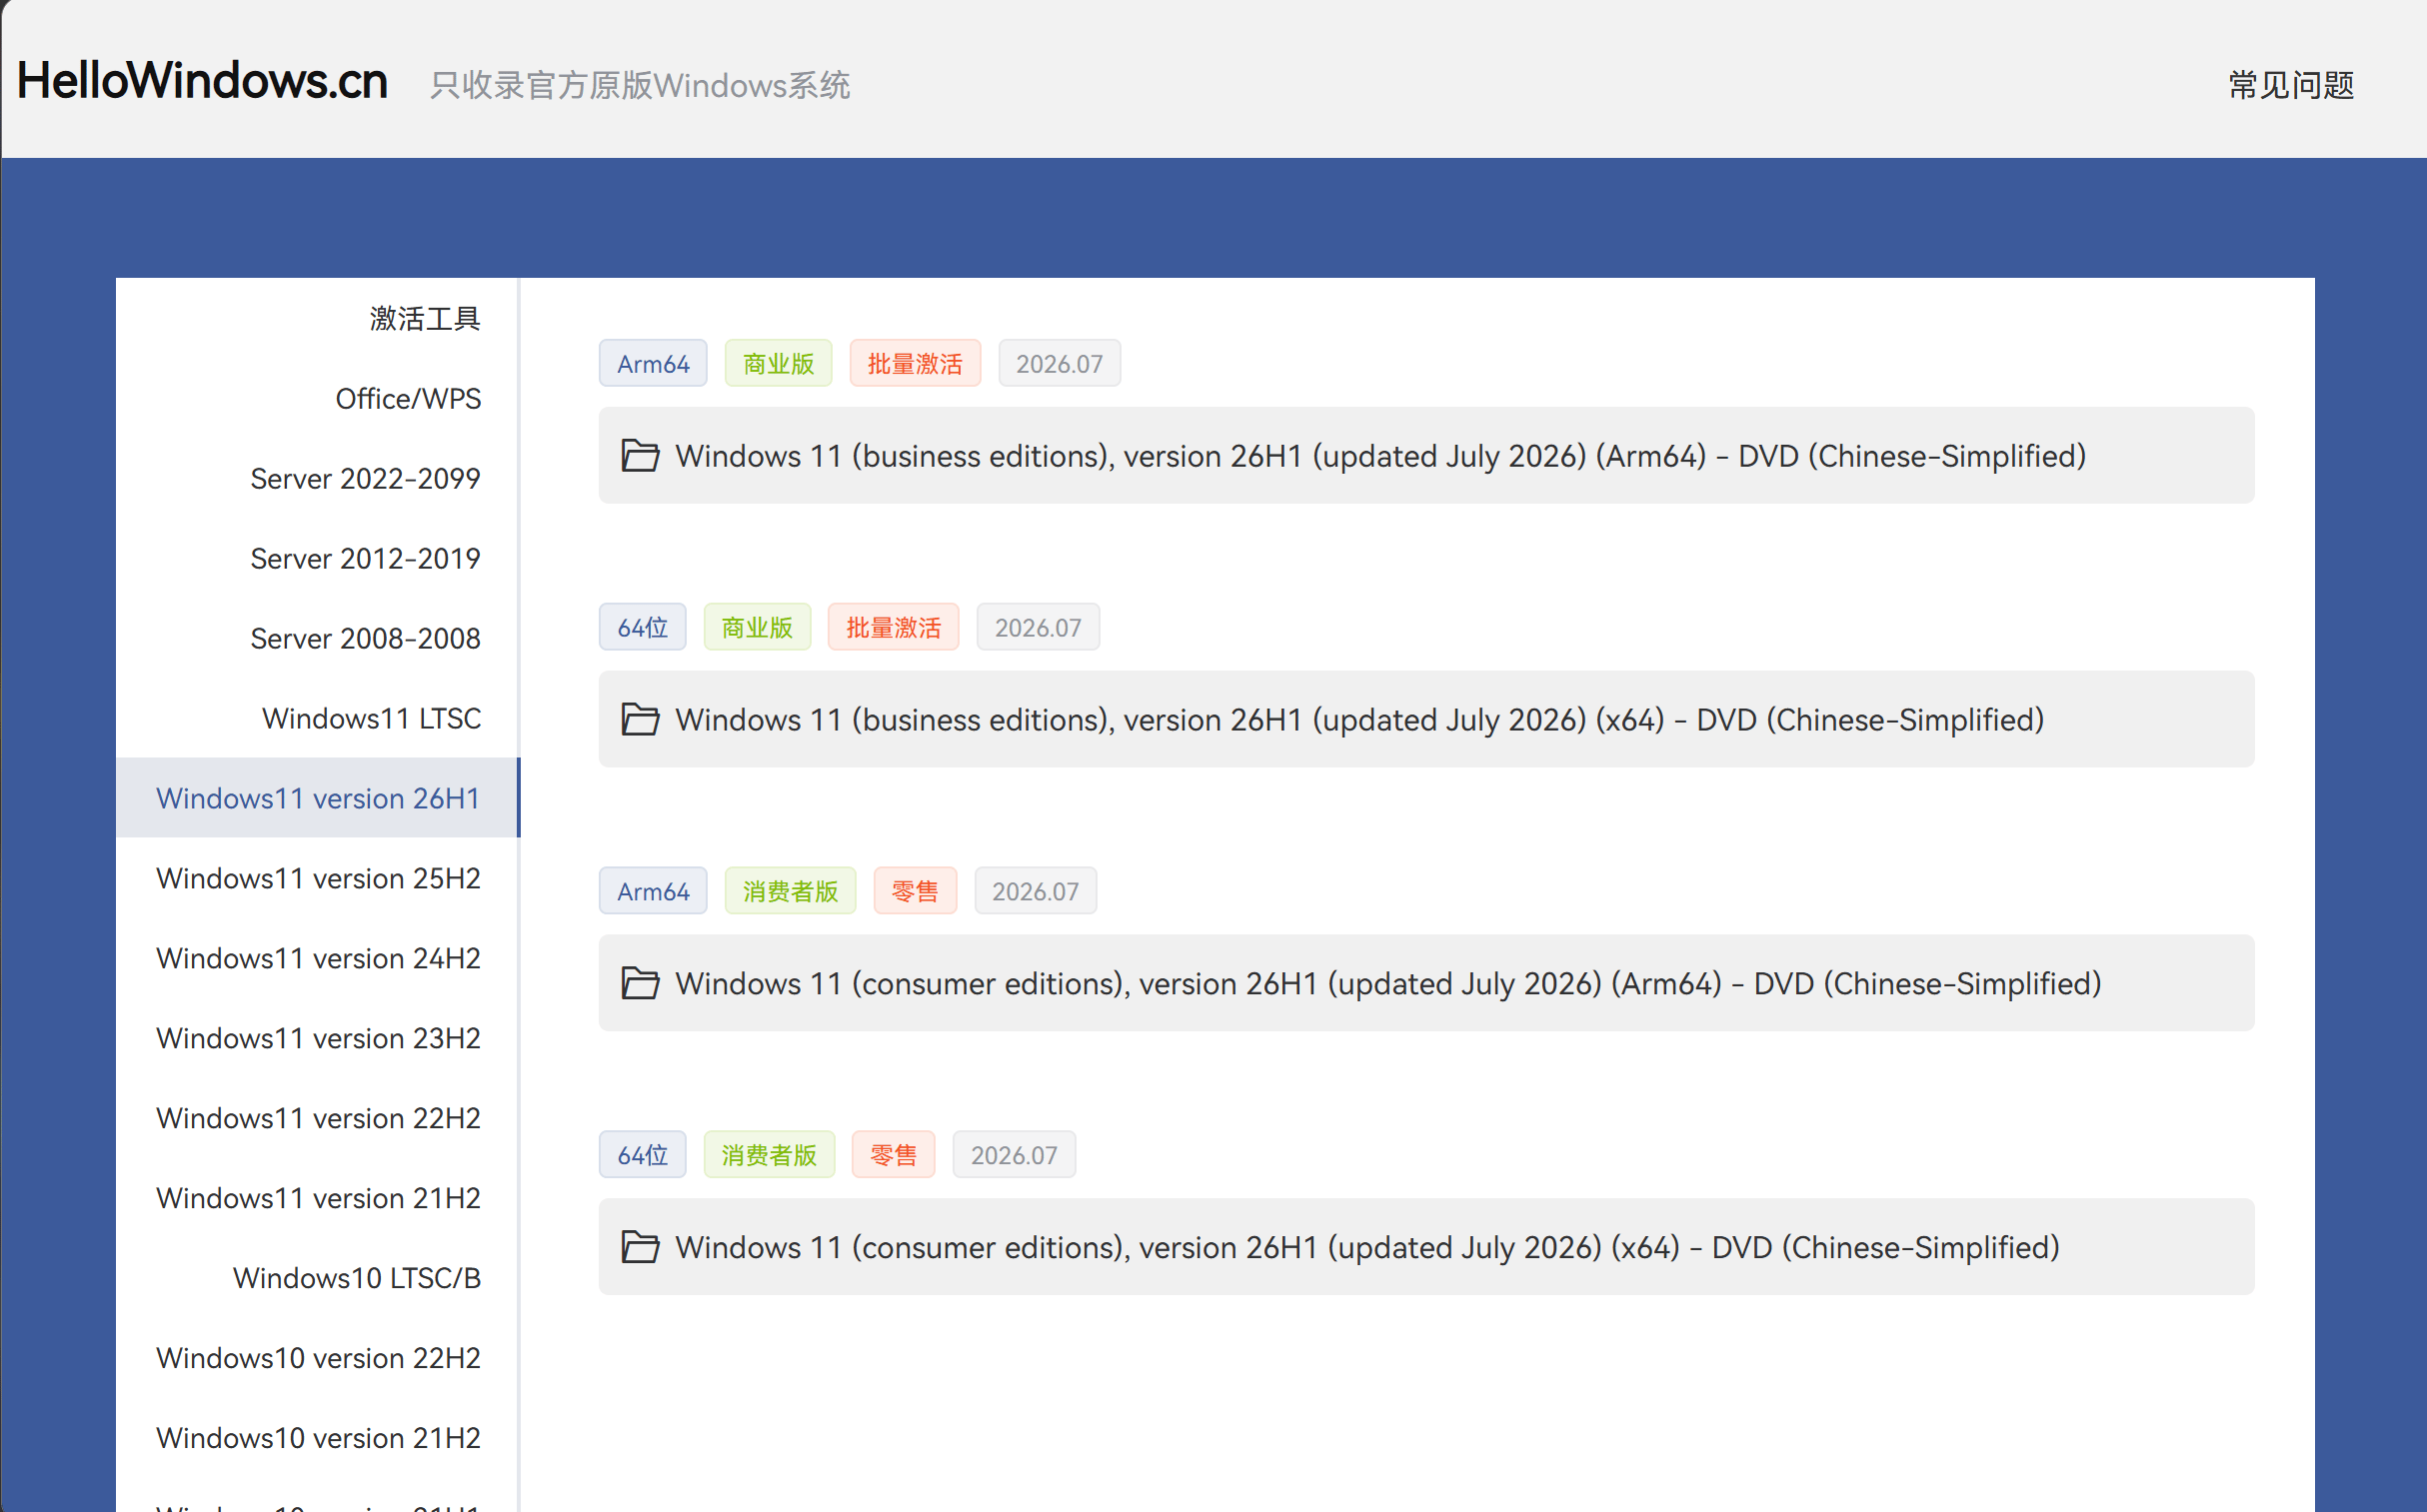Click the 消费者版 tag in the fourth entry
Screen dimensions: 2427x1512
pos(769,1156)
